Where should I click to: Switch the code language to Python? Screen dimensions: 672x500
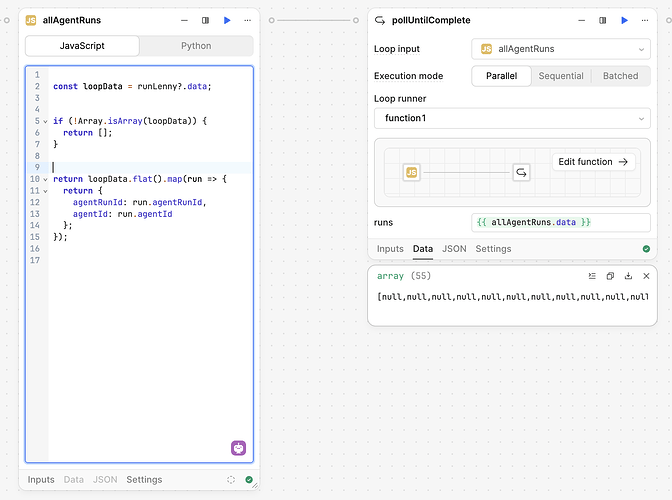click(x=196, y=46)
